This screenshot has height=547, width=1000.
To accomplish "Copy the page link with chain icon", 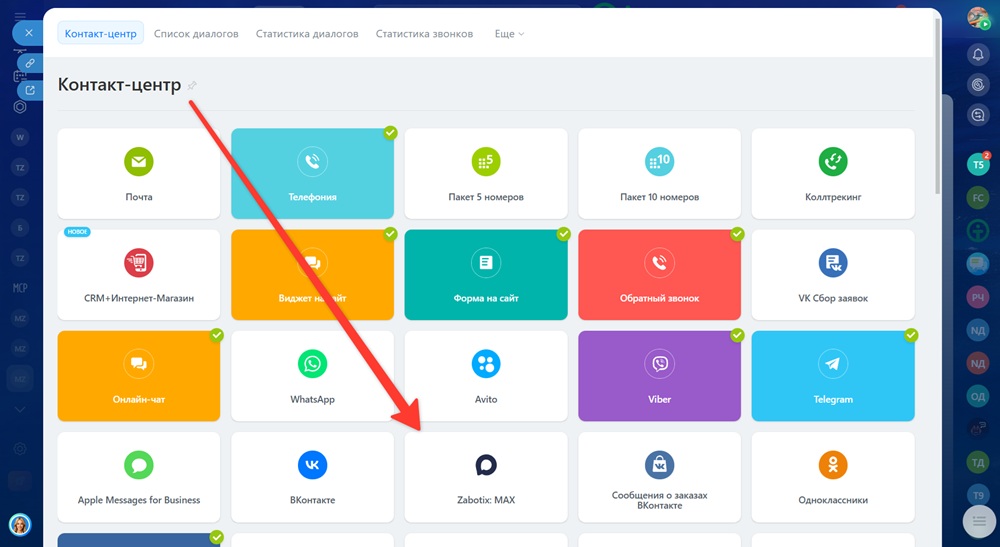I will pyautogui.click(x=30, y=63).
